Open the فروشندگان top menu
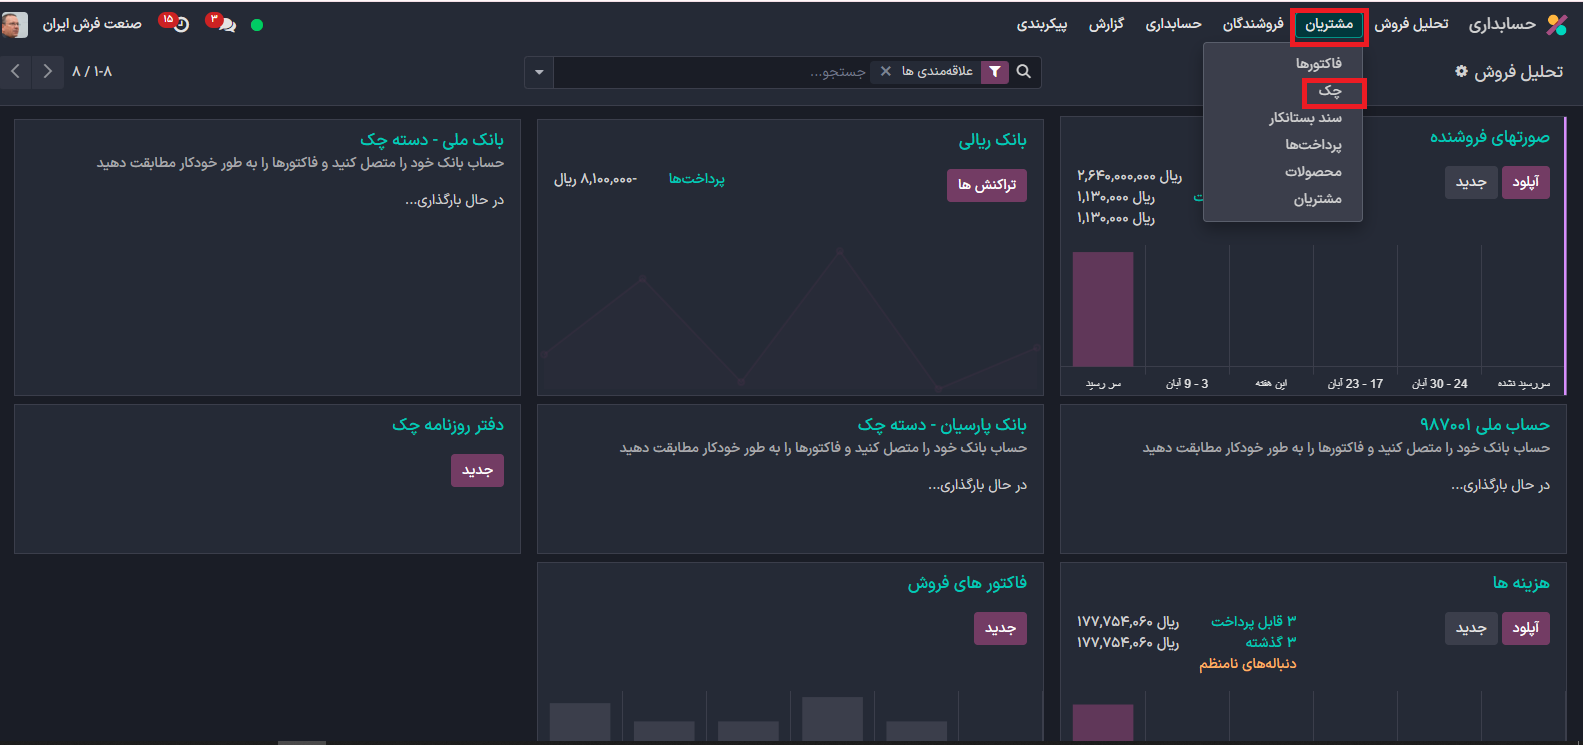 pos(1252,24)
